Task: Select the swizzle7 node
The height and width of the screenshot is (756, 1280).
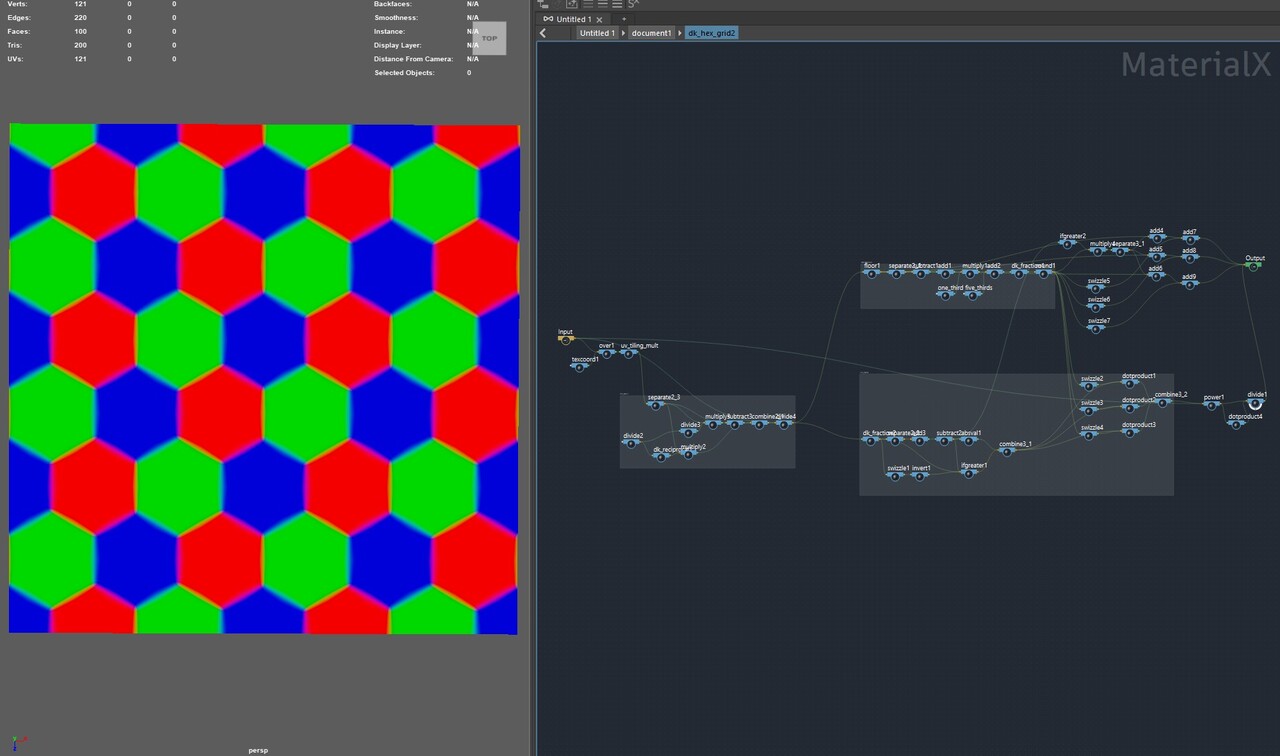Action: 1096,328
